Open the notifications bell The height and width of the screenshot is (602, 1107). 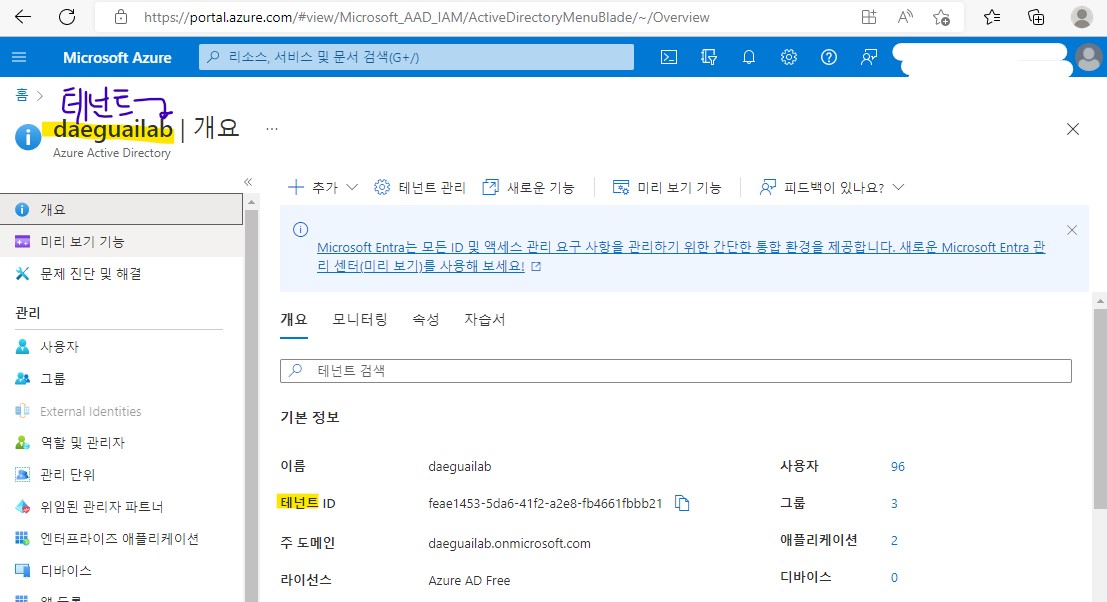(749, 57)
